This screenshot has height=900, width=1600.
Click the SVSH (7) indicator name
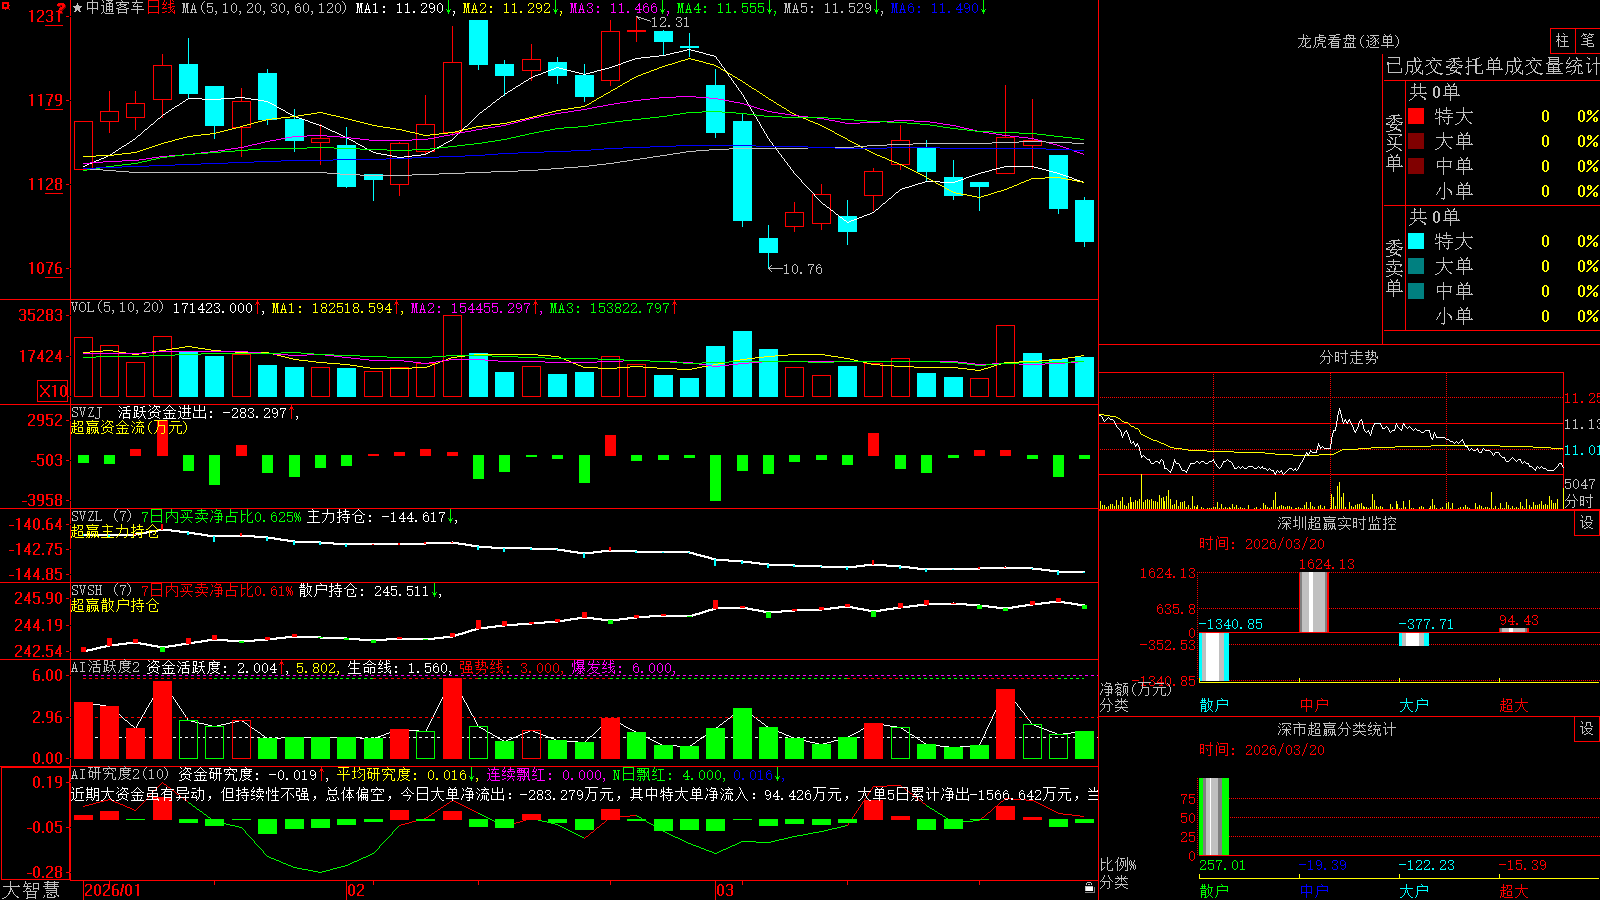(101, 591)
